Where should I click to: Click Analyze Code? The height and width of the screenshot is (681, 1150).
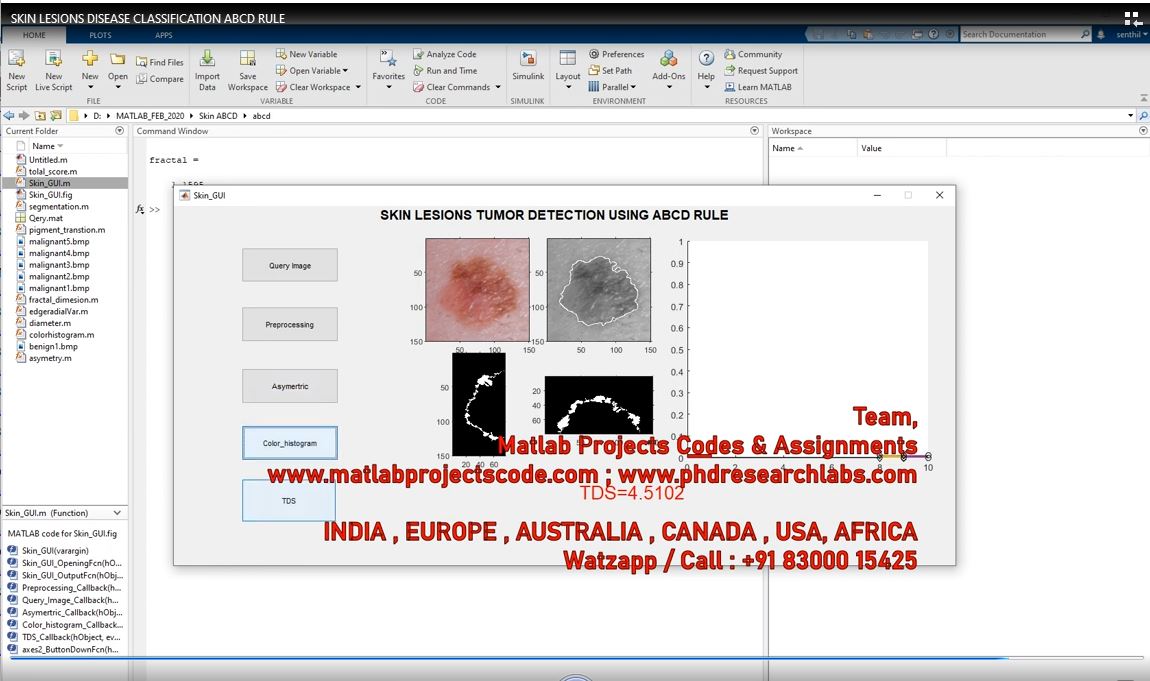pyautogui.click(x=444, y=54)
